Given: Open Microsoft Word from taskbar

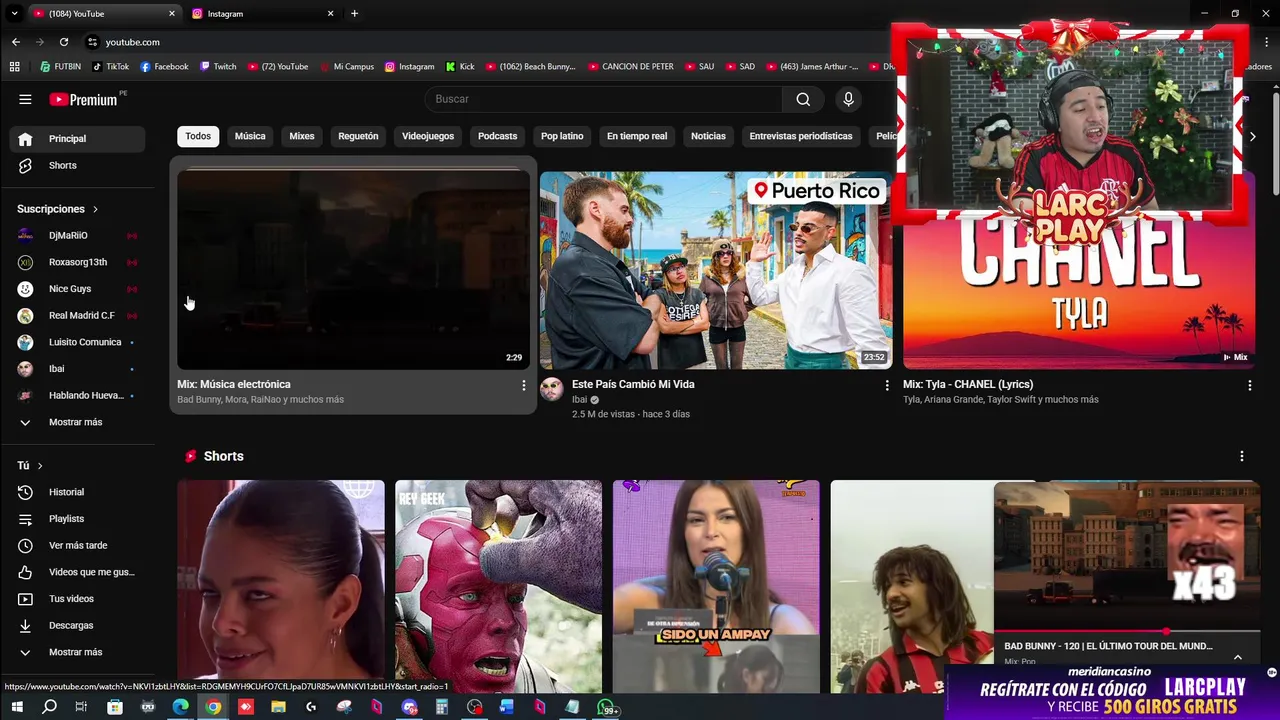Looking at the screenshot, I should tap(507, 707).
